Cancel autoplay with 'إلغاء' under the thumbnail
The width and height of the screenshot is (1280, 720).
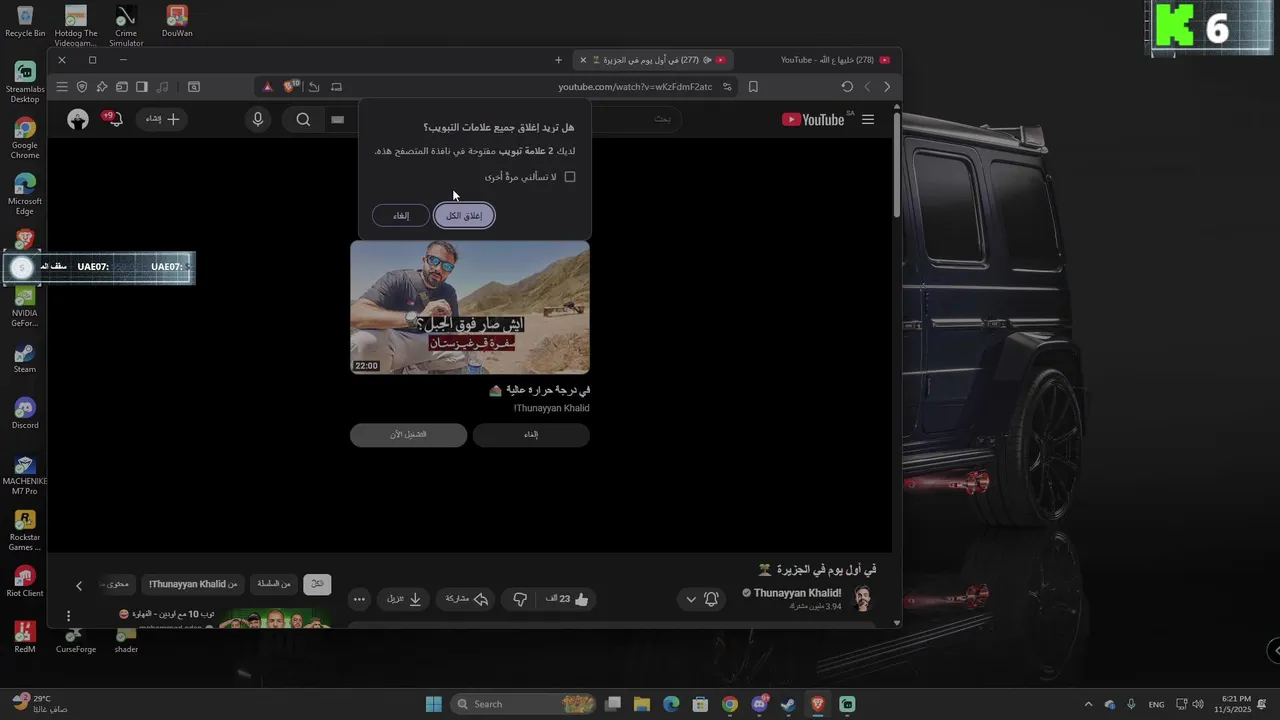point(531,435)
